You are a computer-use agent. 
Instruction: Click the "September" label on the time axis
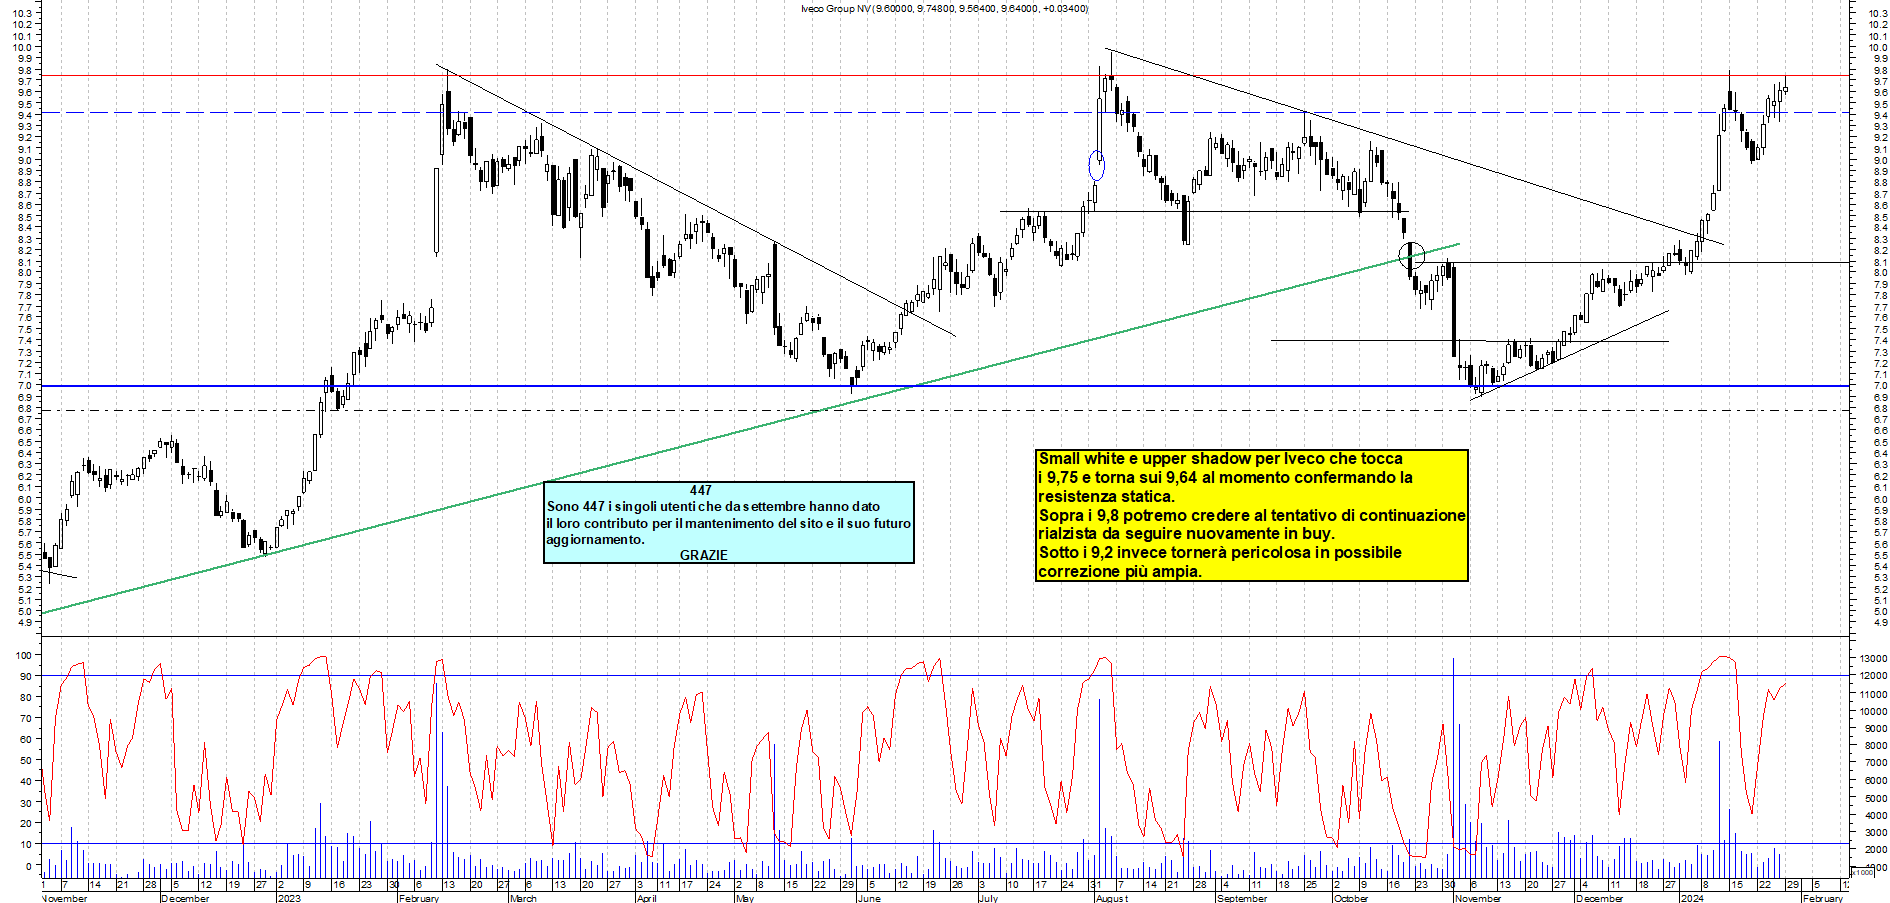coord(1242,898)
